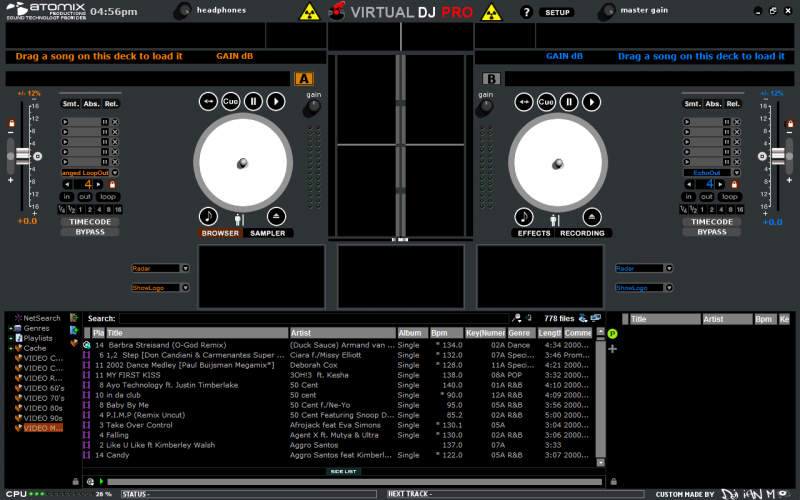Play the first cue point slot on deck A
Viewport: 800px width, 500px height.
click(65, 122)
